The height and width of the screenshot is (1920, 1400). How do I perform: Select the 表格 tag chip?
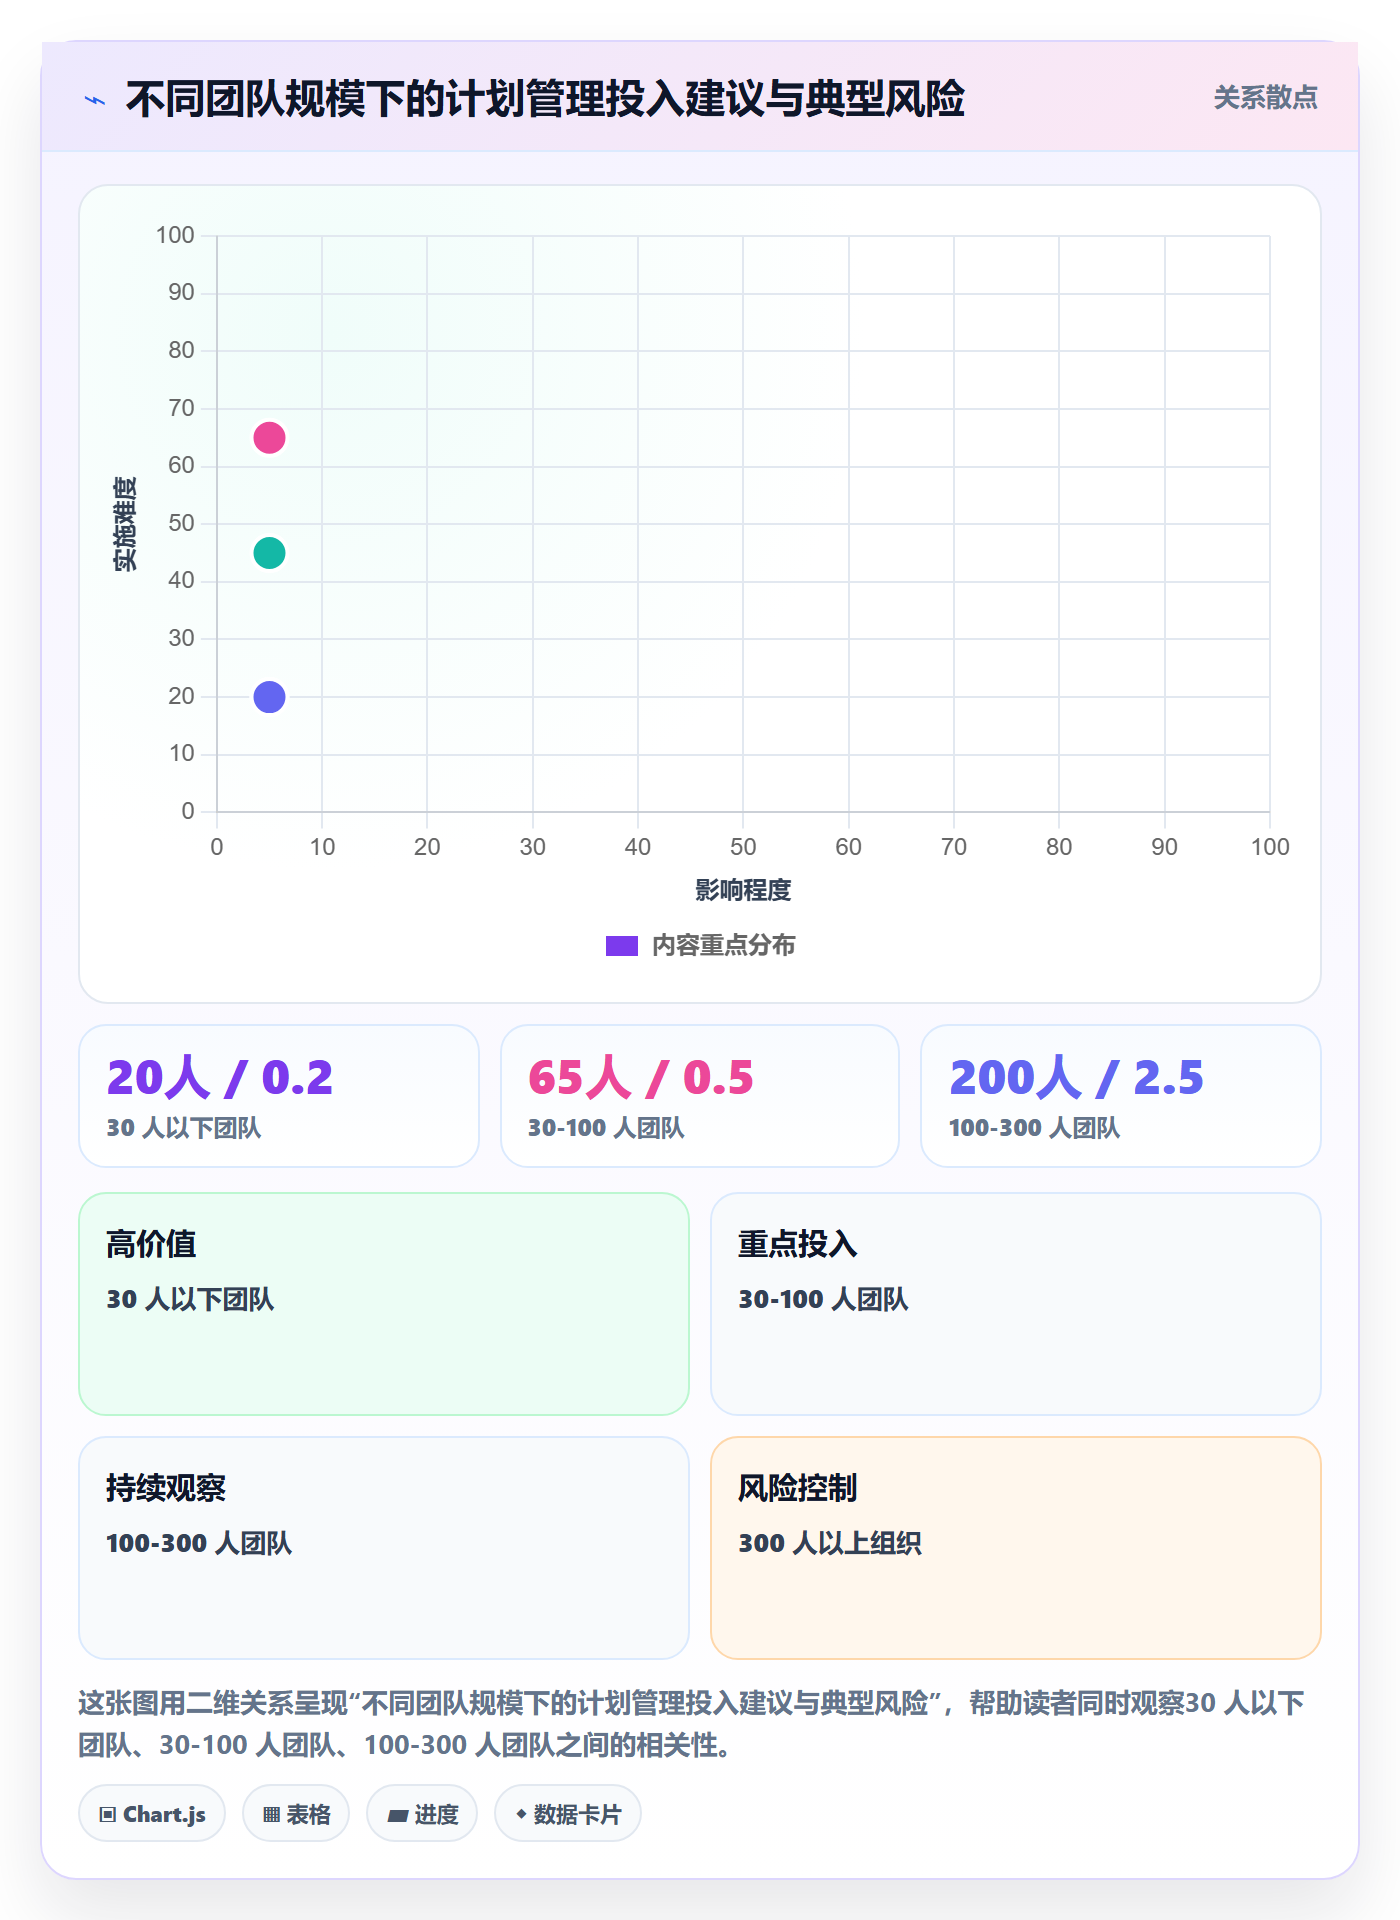click(296, 1814)
